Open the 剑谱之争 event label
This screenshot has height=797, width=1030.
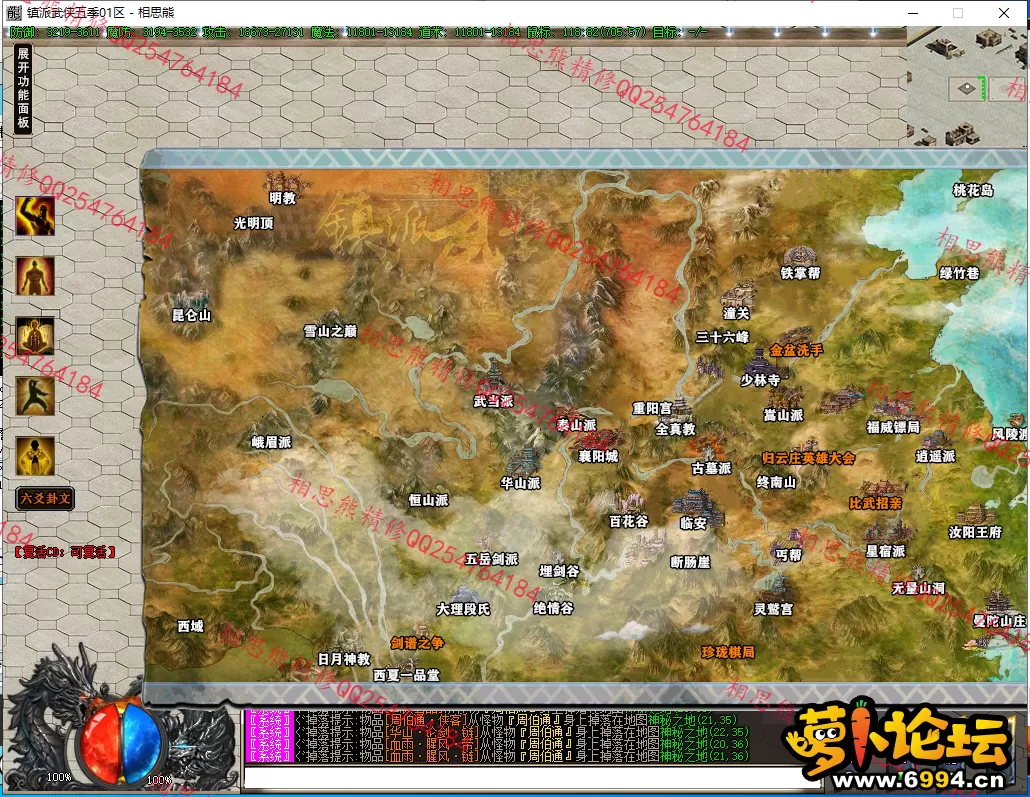tap(417, 643)
